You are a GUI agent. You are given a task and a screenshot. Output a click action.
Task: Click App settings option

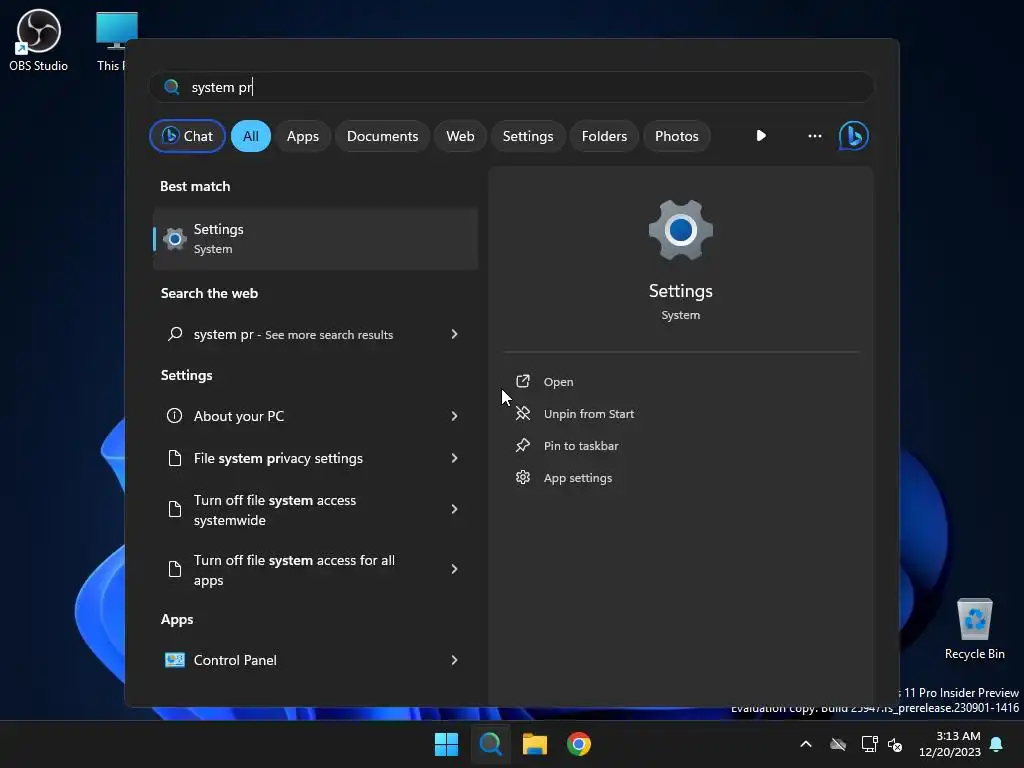(x=577, y=478)
